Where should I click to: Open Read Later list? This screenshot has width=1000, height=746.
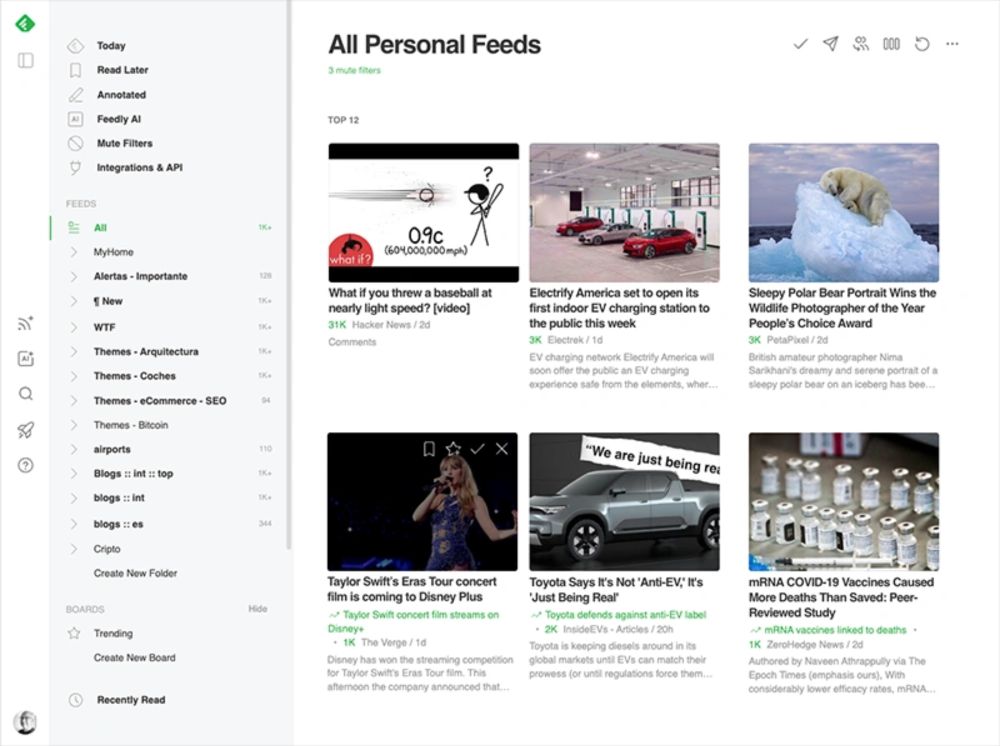pos(122,70)
